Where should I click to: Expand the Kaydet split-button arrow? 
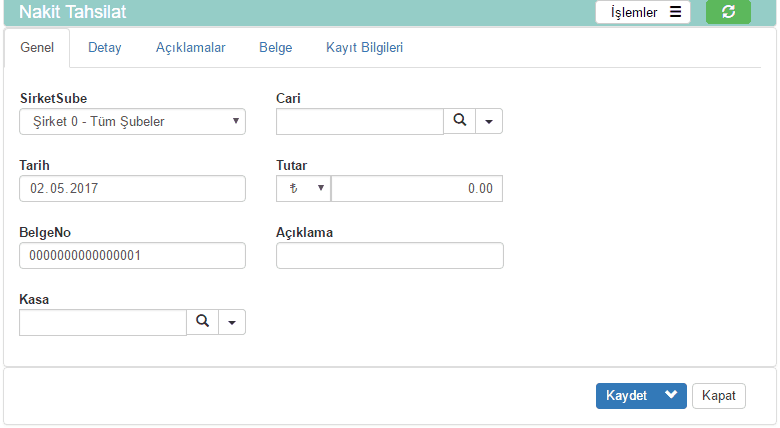(x=671, y=395)
